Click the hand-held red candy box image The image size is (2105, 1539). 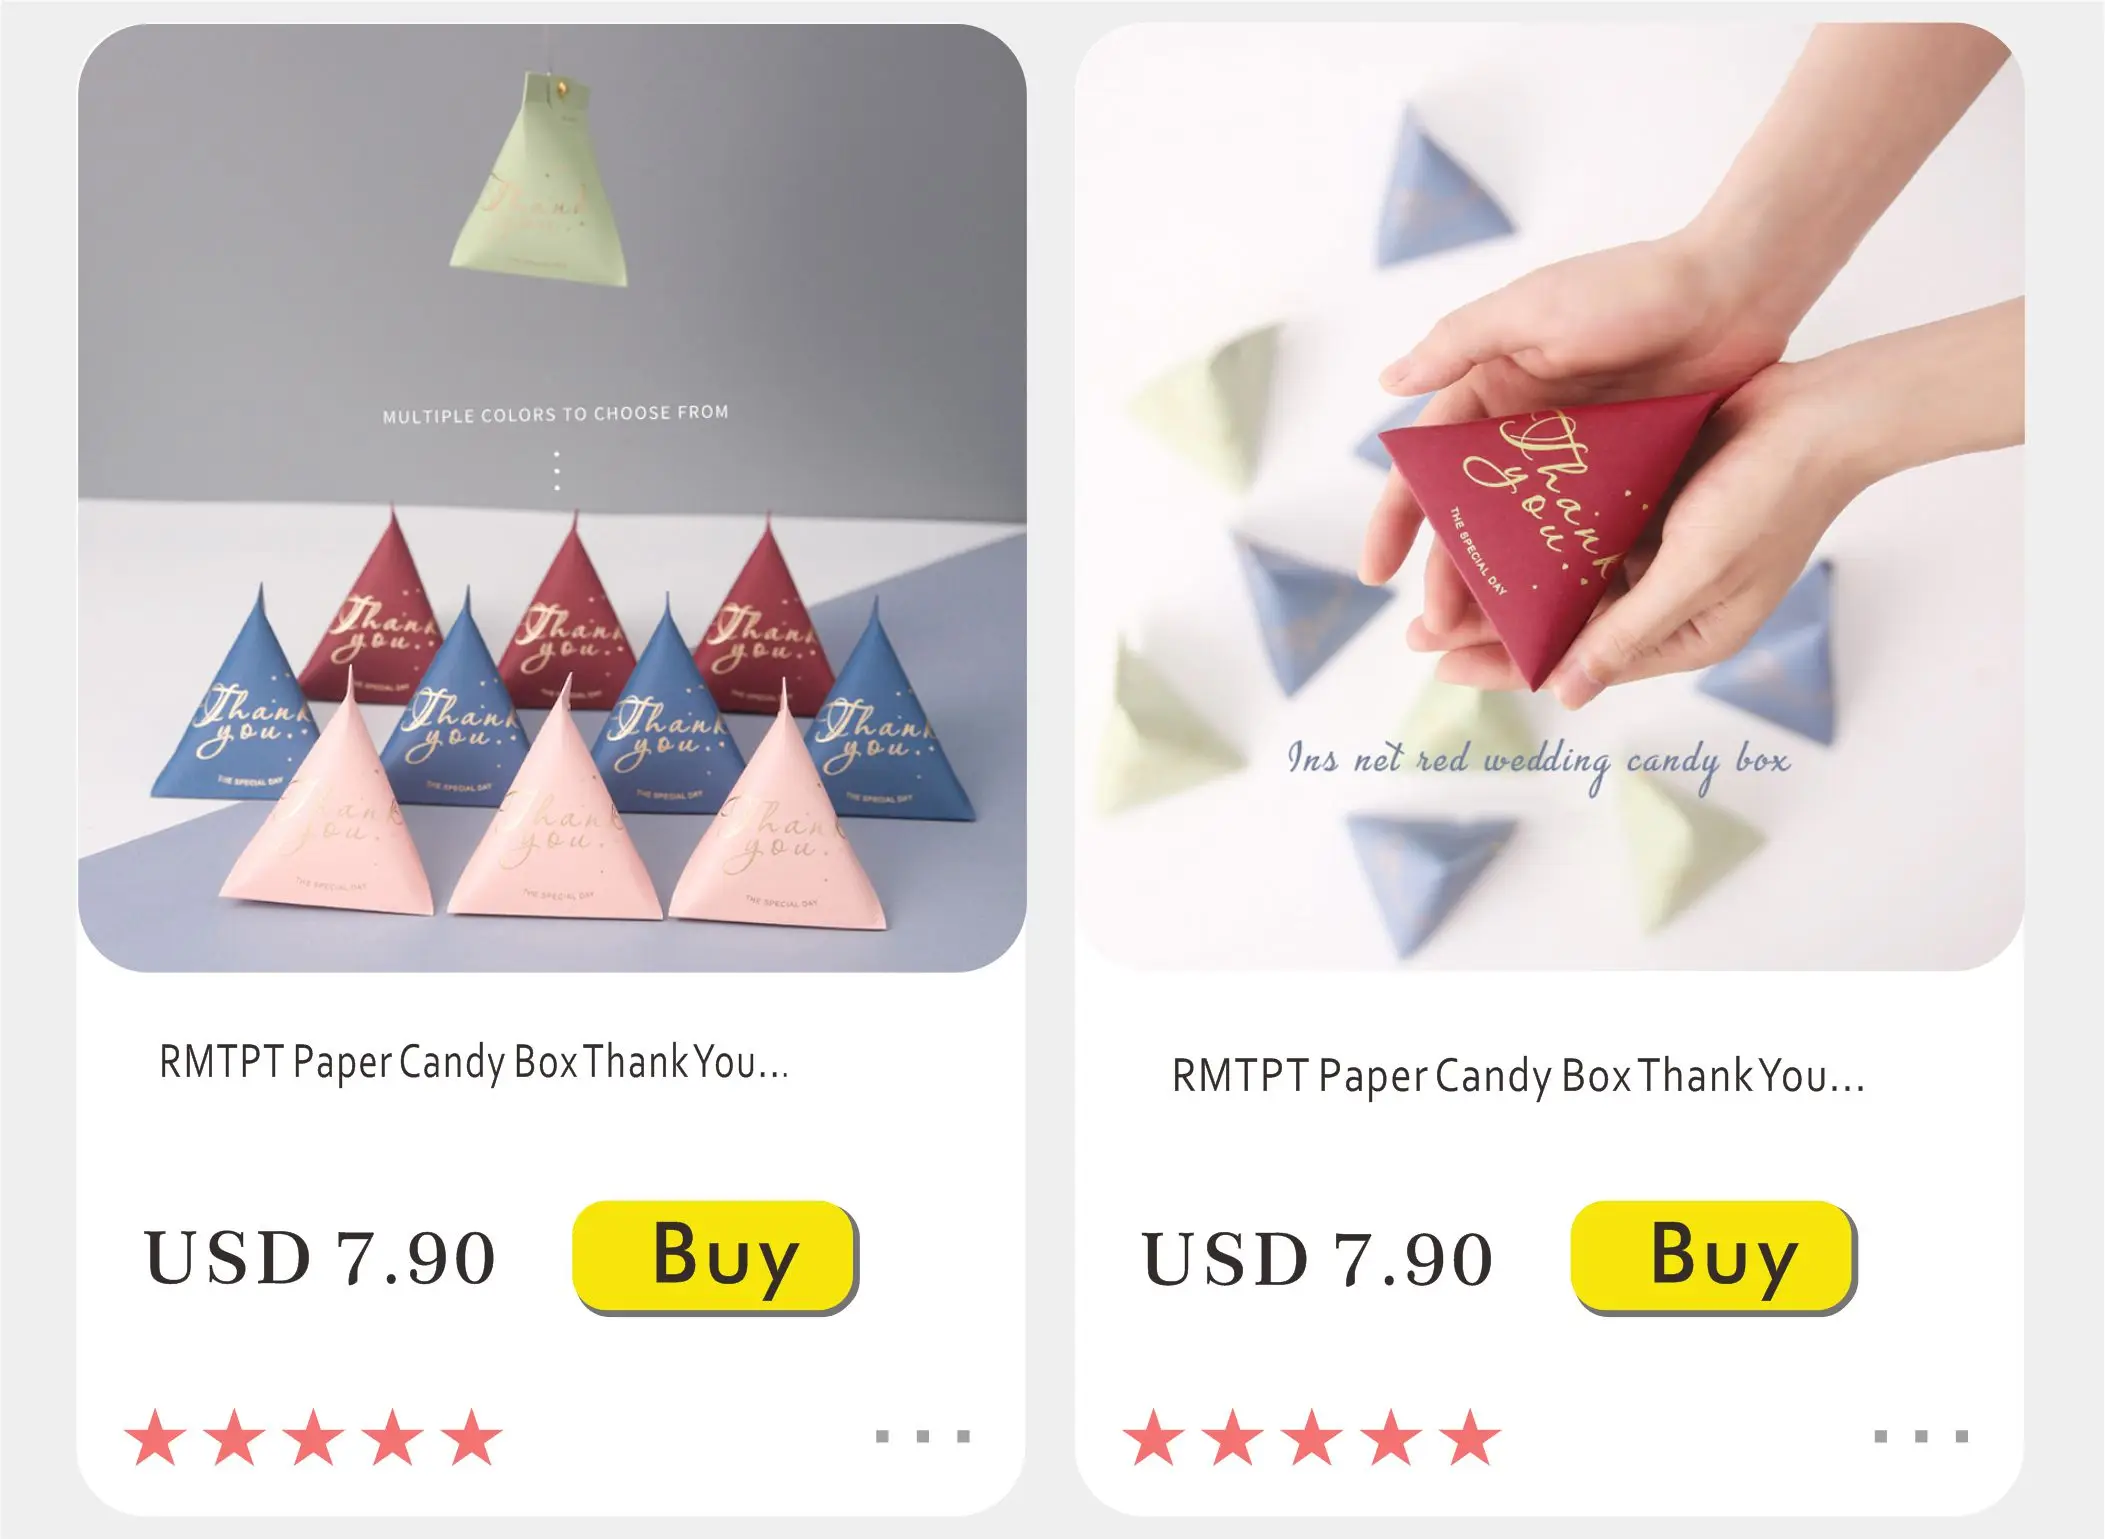click(1550, 498)
